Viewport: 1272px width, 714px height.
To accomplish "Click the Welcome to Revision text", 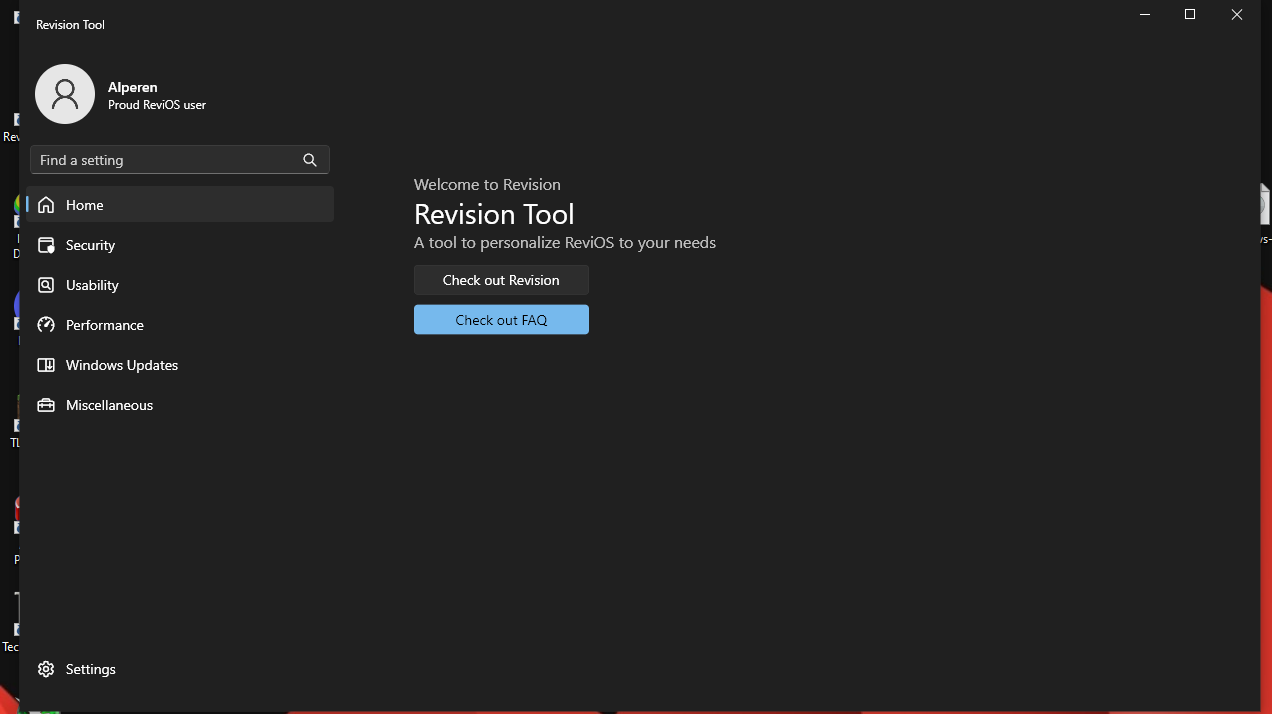I will 487,184.
